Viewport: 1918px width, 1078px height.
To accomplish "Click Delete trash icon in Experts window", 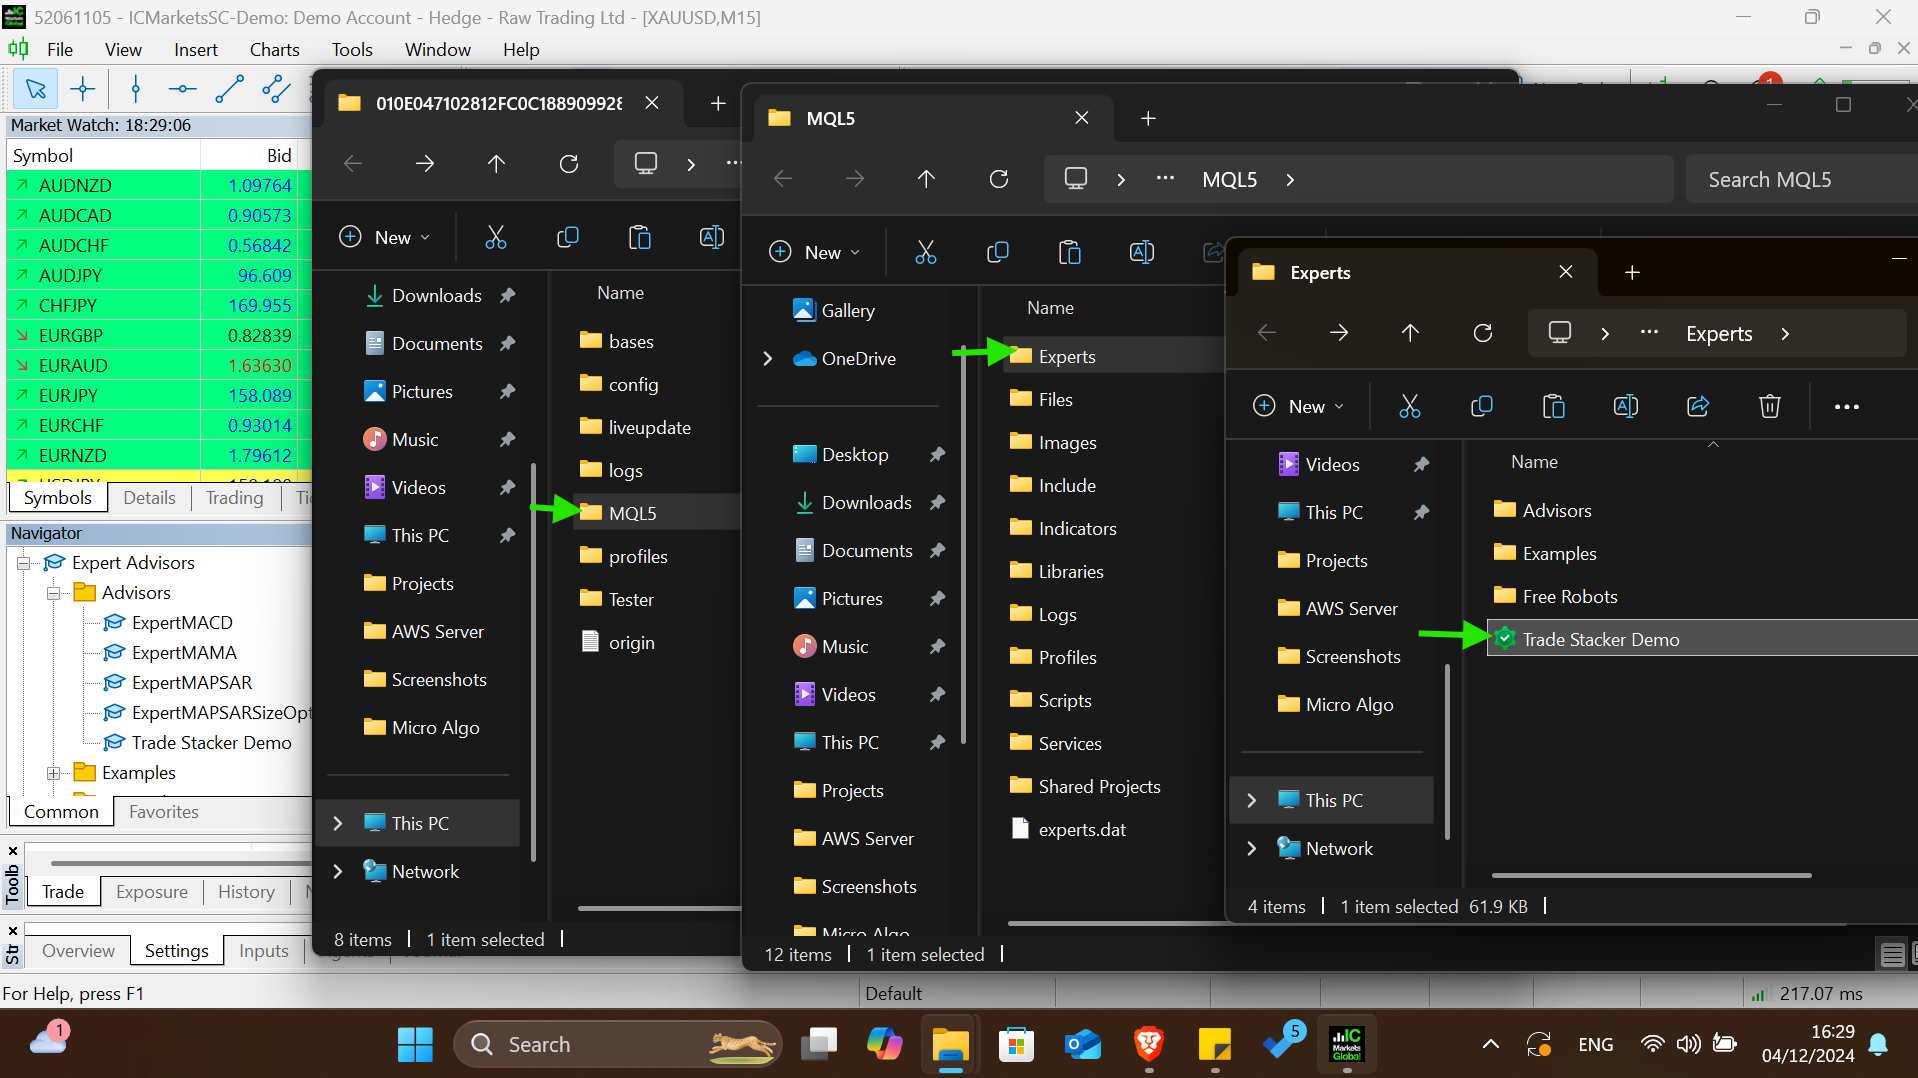I will [1770, 406].
